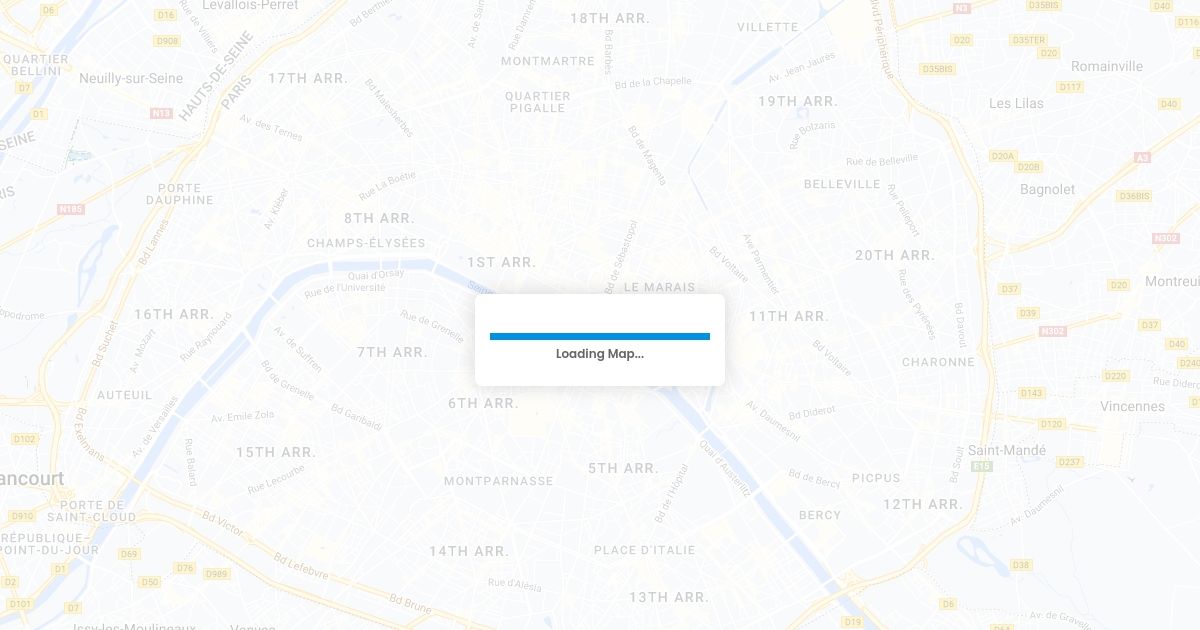Select the N13 highway marker

161,113
